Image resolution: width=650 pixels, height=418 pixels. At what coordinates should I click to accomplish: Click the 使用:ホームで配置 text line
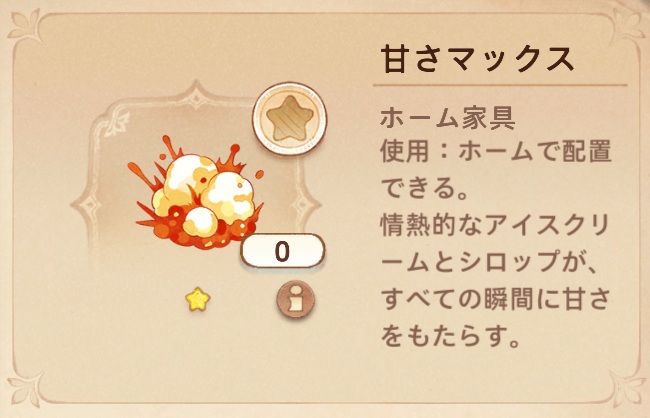(496, 151)
